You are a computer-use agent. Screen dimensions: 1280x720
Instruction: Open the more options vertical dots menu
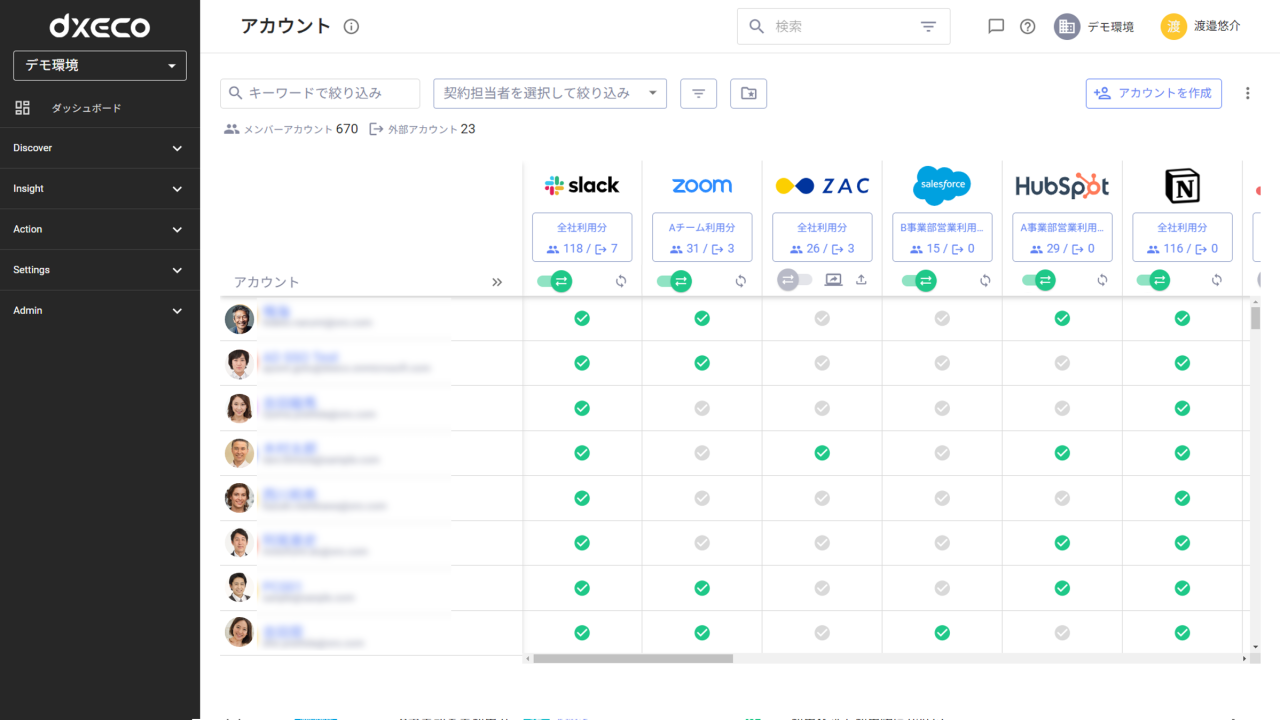tap(1247, 93)
